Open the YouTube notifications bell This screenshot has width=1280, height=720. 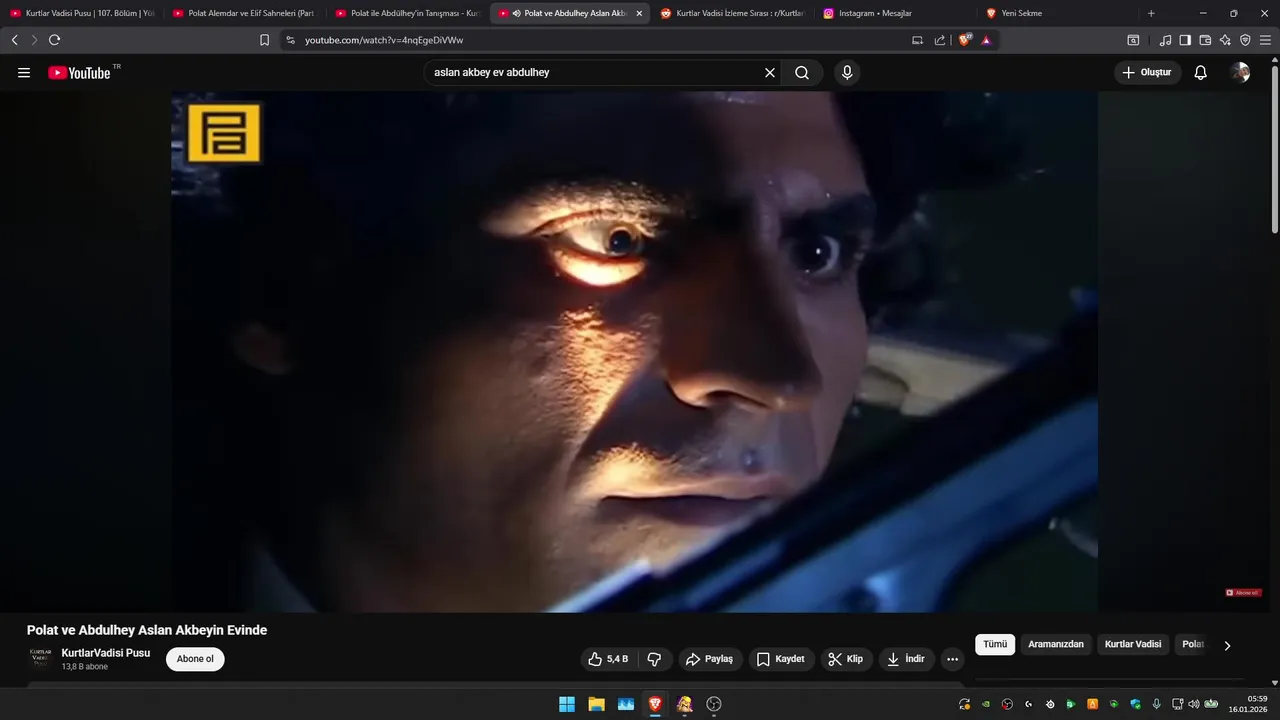click(x=1201, y=73)
